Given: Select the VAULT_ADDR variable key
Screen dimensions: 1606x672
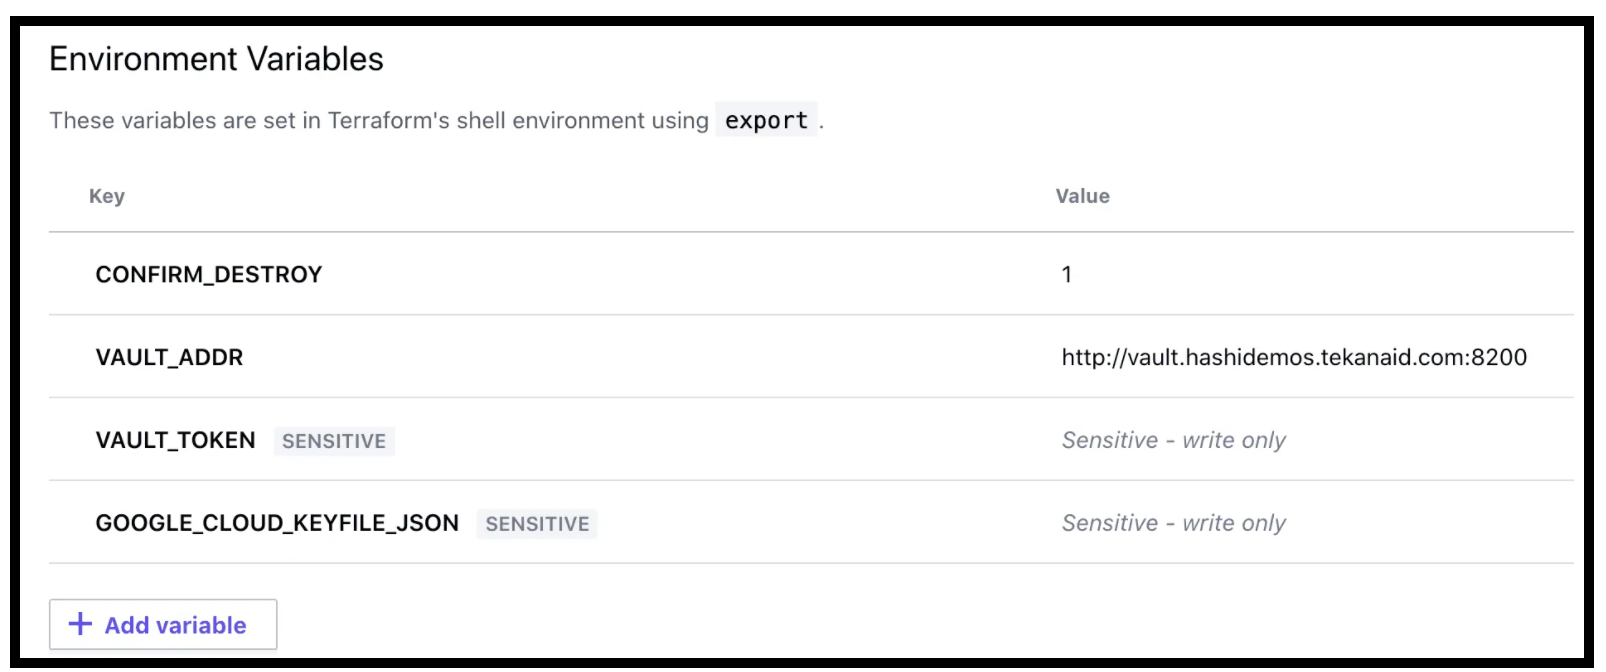Looking at the screenshot, I should click(x=169, y=358).
